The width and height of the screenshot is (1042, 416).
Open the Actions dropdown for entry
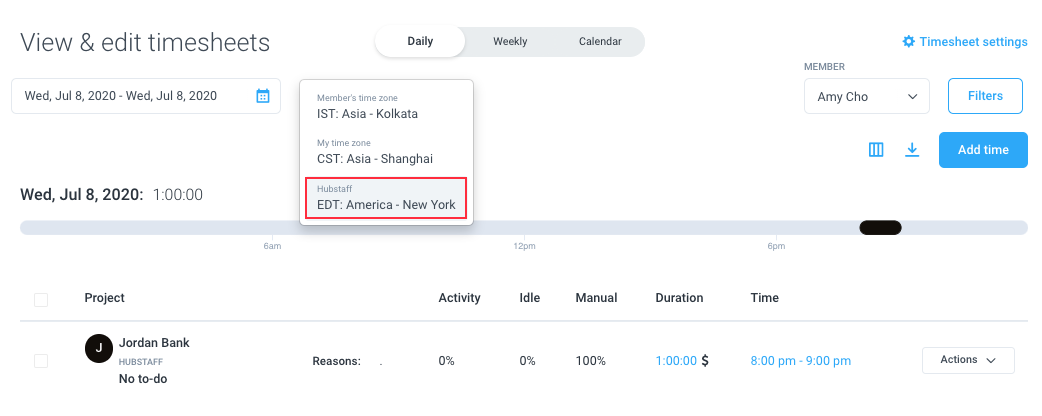tap(968, 360)
